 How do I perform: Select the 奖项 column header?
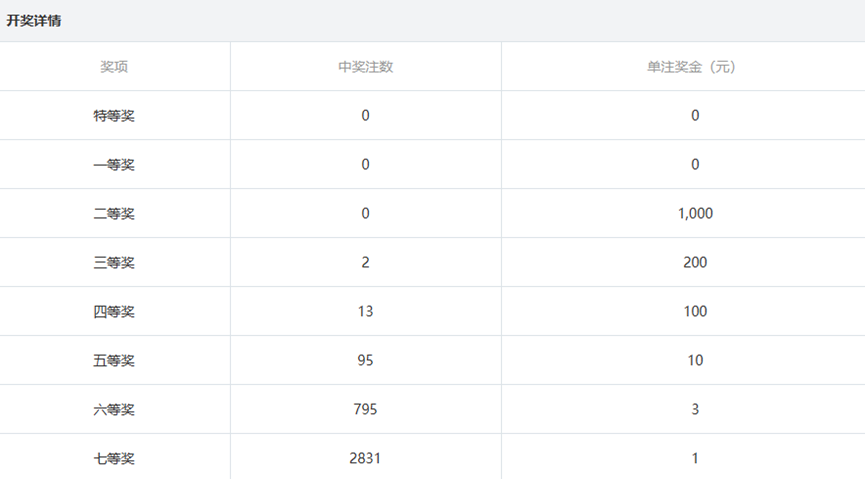(x=114, y=67)
